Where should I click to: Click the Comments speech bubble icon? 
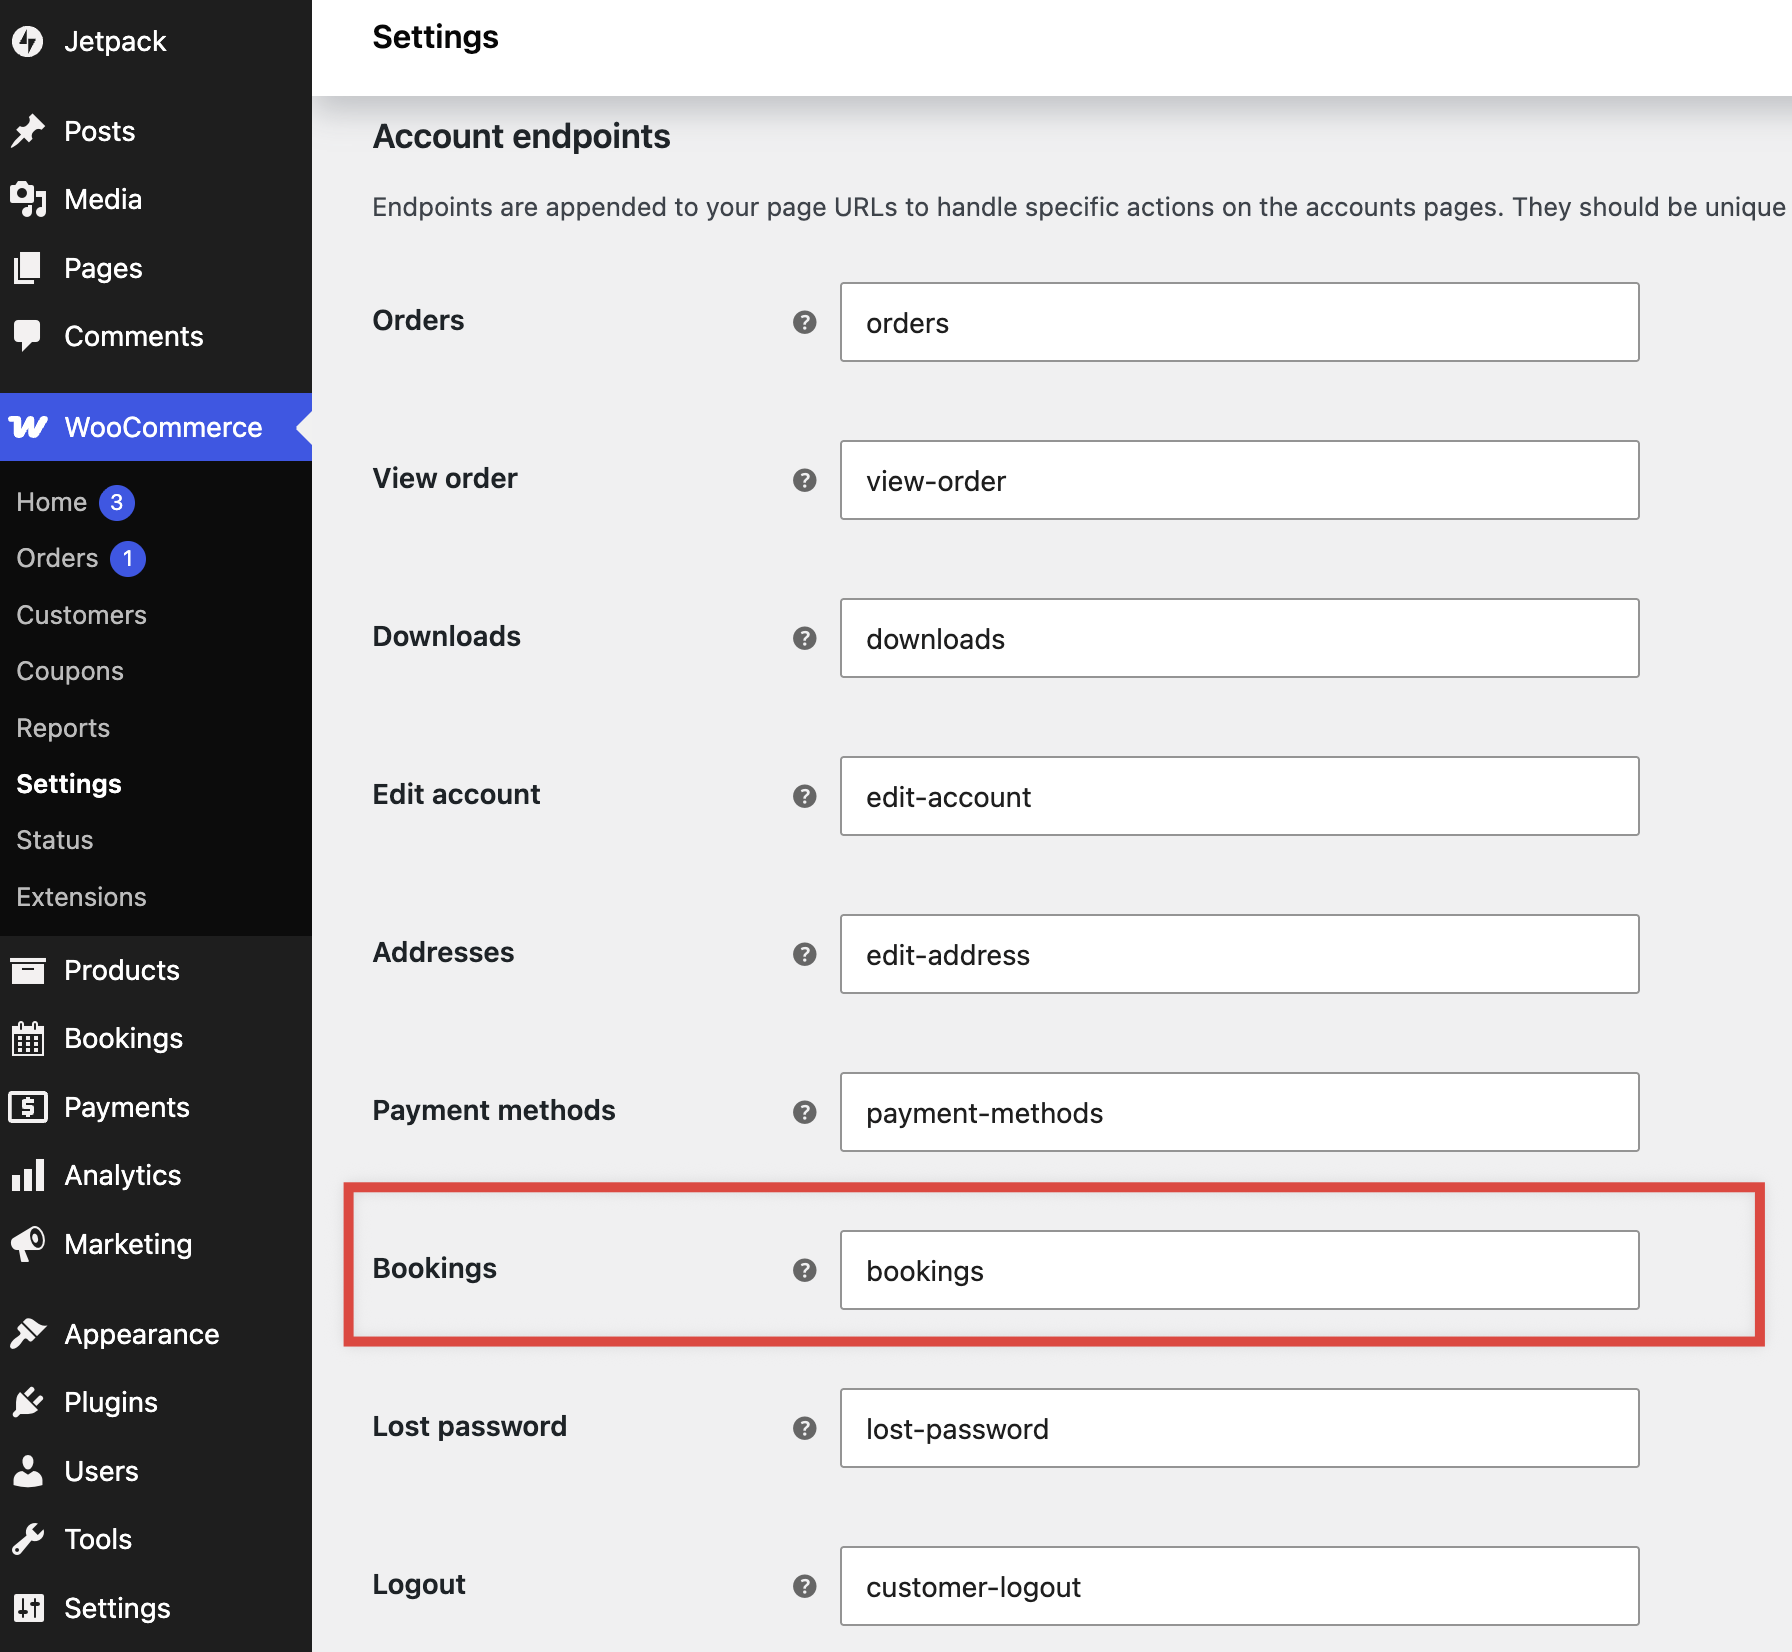point(28,336)
